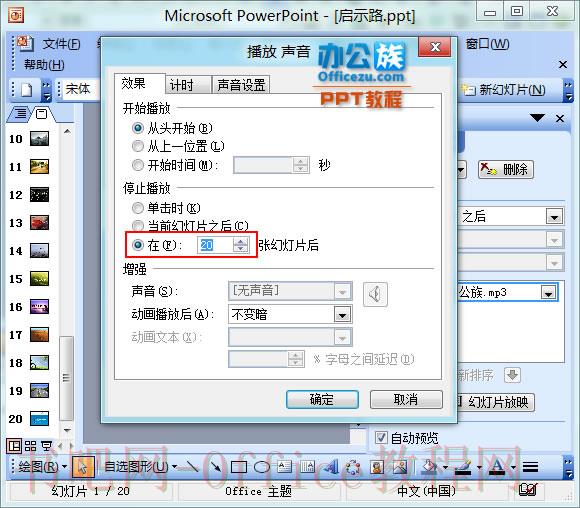The height and width of the screenshot is (508, 580).
Task: Select 开始时间 radio option
Action: click(x=138, y=165)
